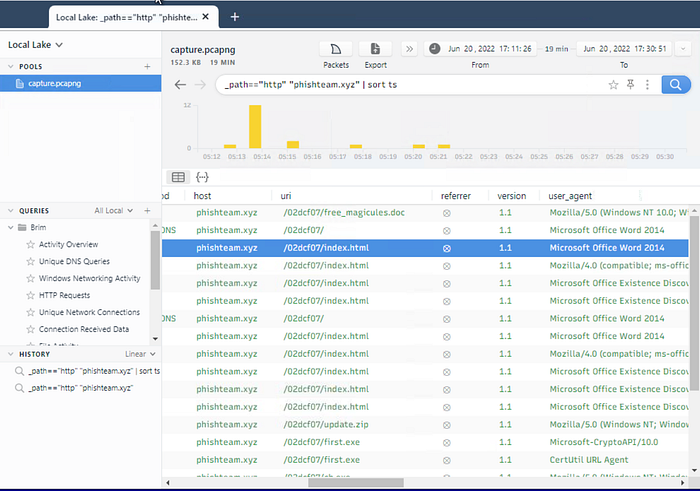Click the clock icon beside From date
The image size is (700, 491).
[434, 49]
